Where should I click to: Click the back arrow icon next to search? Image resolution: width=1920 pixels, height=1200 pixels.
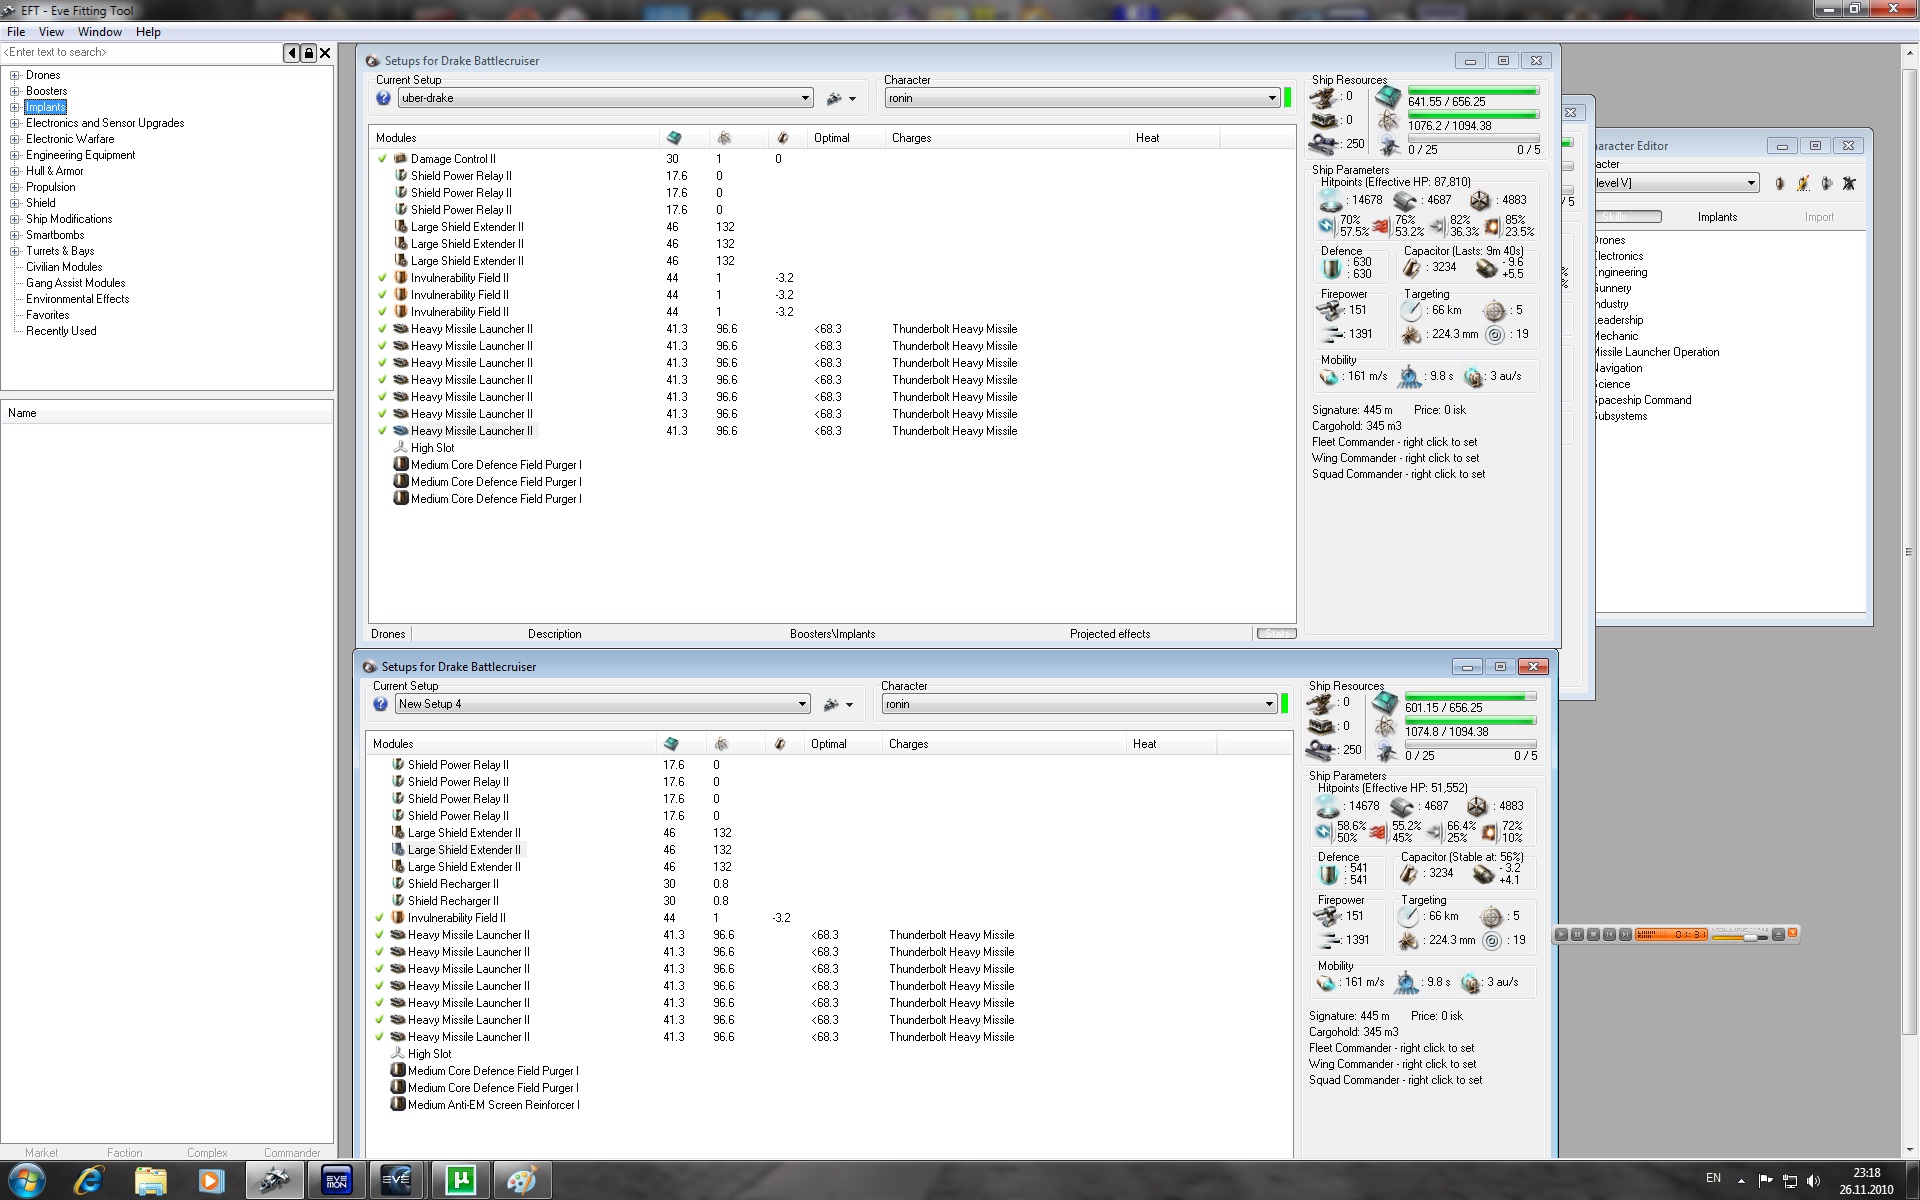(x=292, y=53)
